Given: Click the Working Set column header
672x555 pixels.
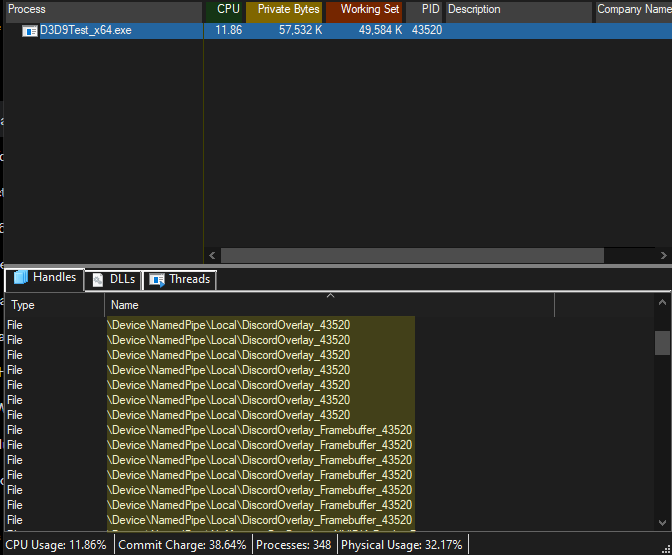Looking at the screenshot, I should pyautogui.click(x=366, y=10).
